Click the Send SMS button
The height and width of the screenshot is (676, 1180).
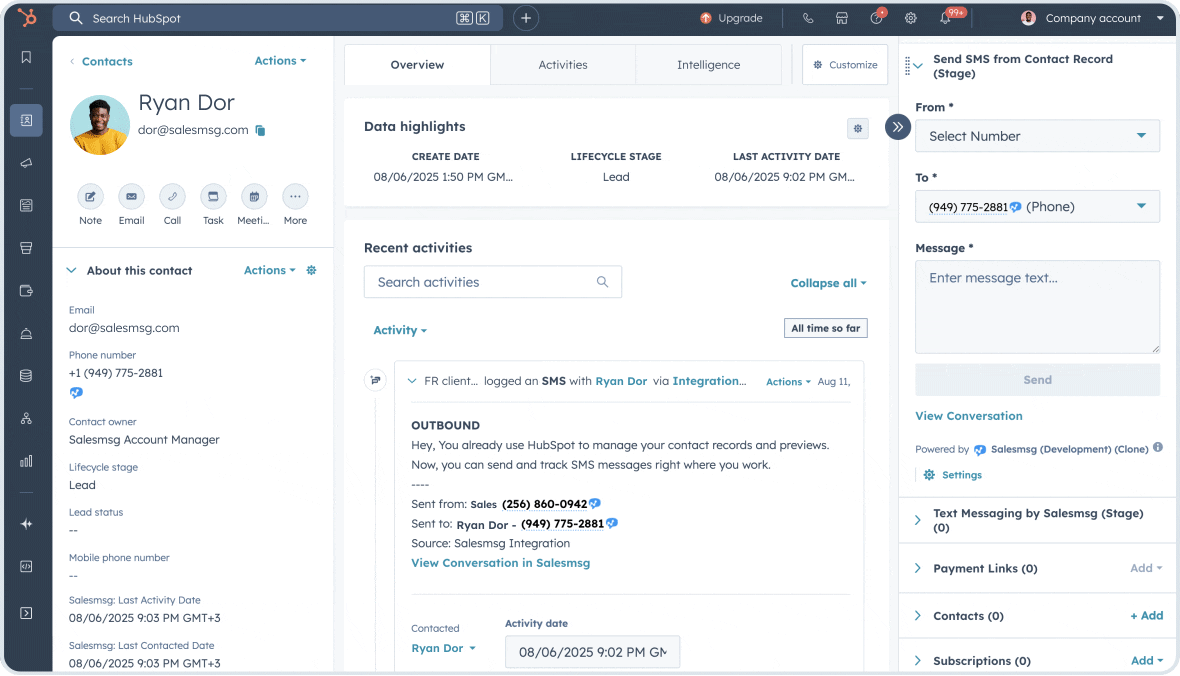[x=1037, y=380]
